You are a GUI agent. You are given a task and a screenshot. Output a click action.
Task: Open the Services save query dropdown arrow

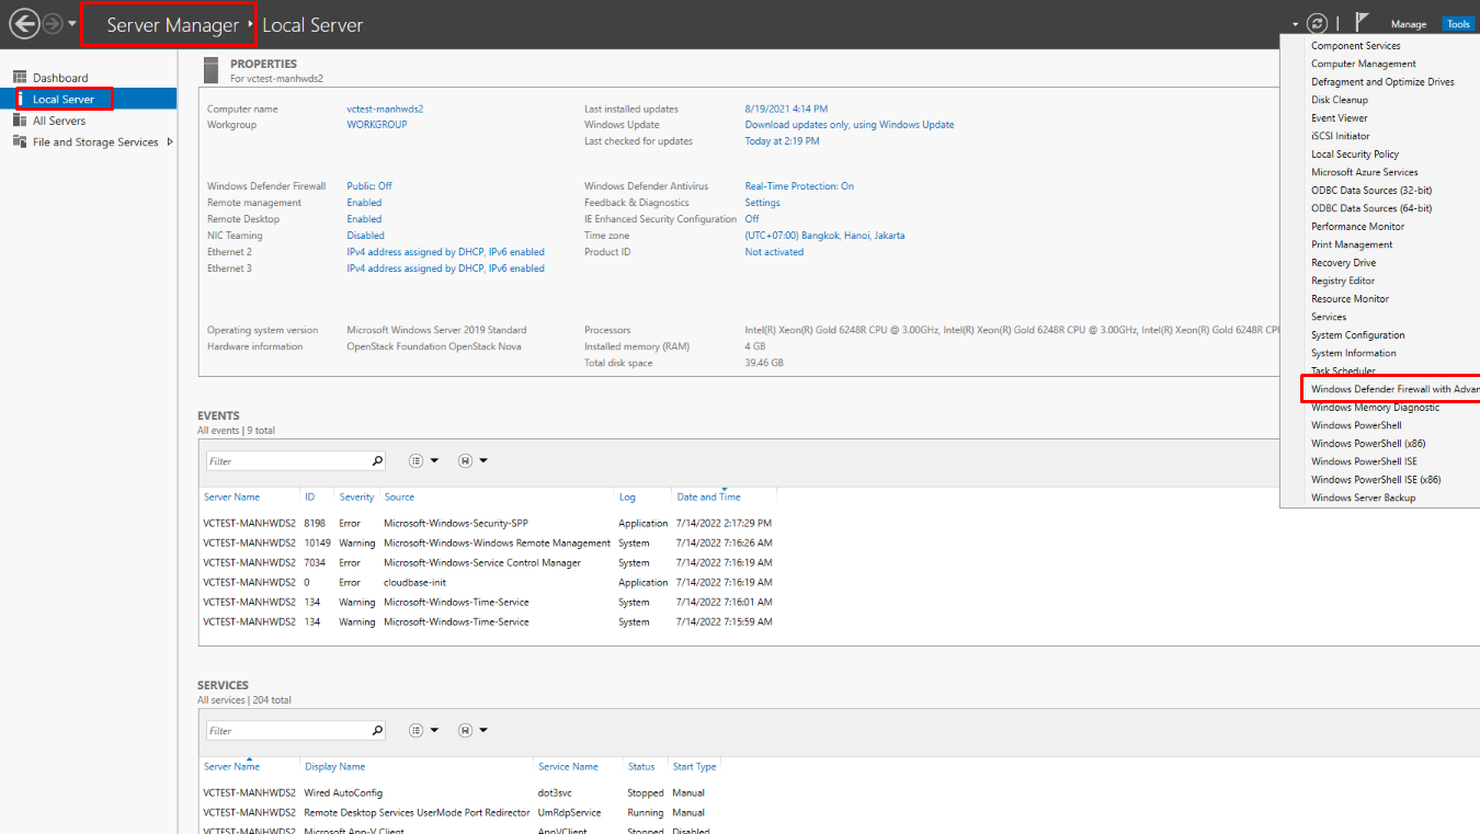(483, 731)
